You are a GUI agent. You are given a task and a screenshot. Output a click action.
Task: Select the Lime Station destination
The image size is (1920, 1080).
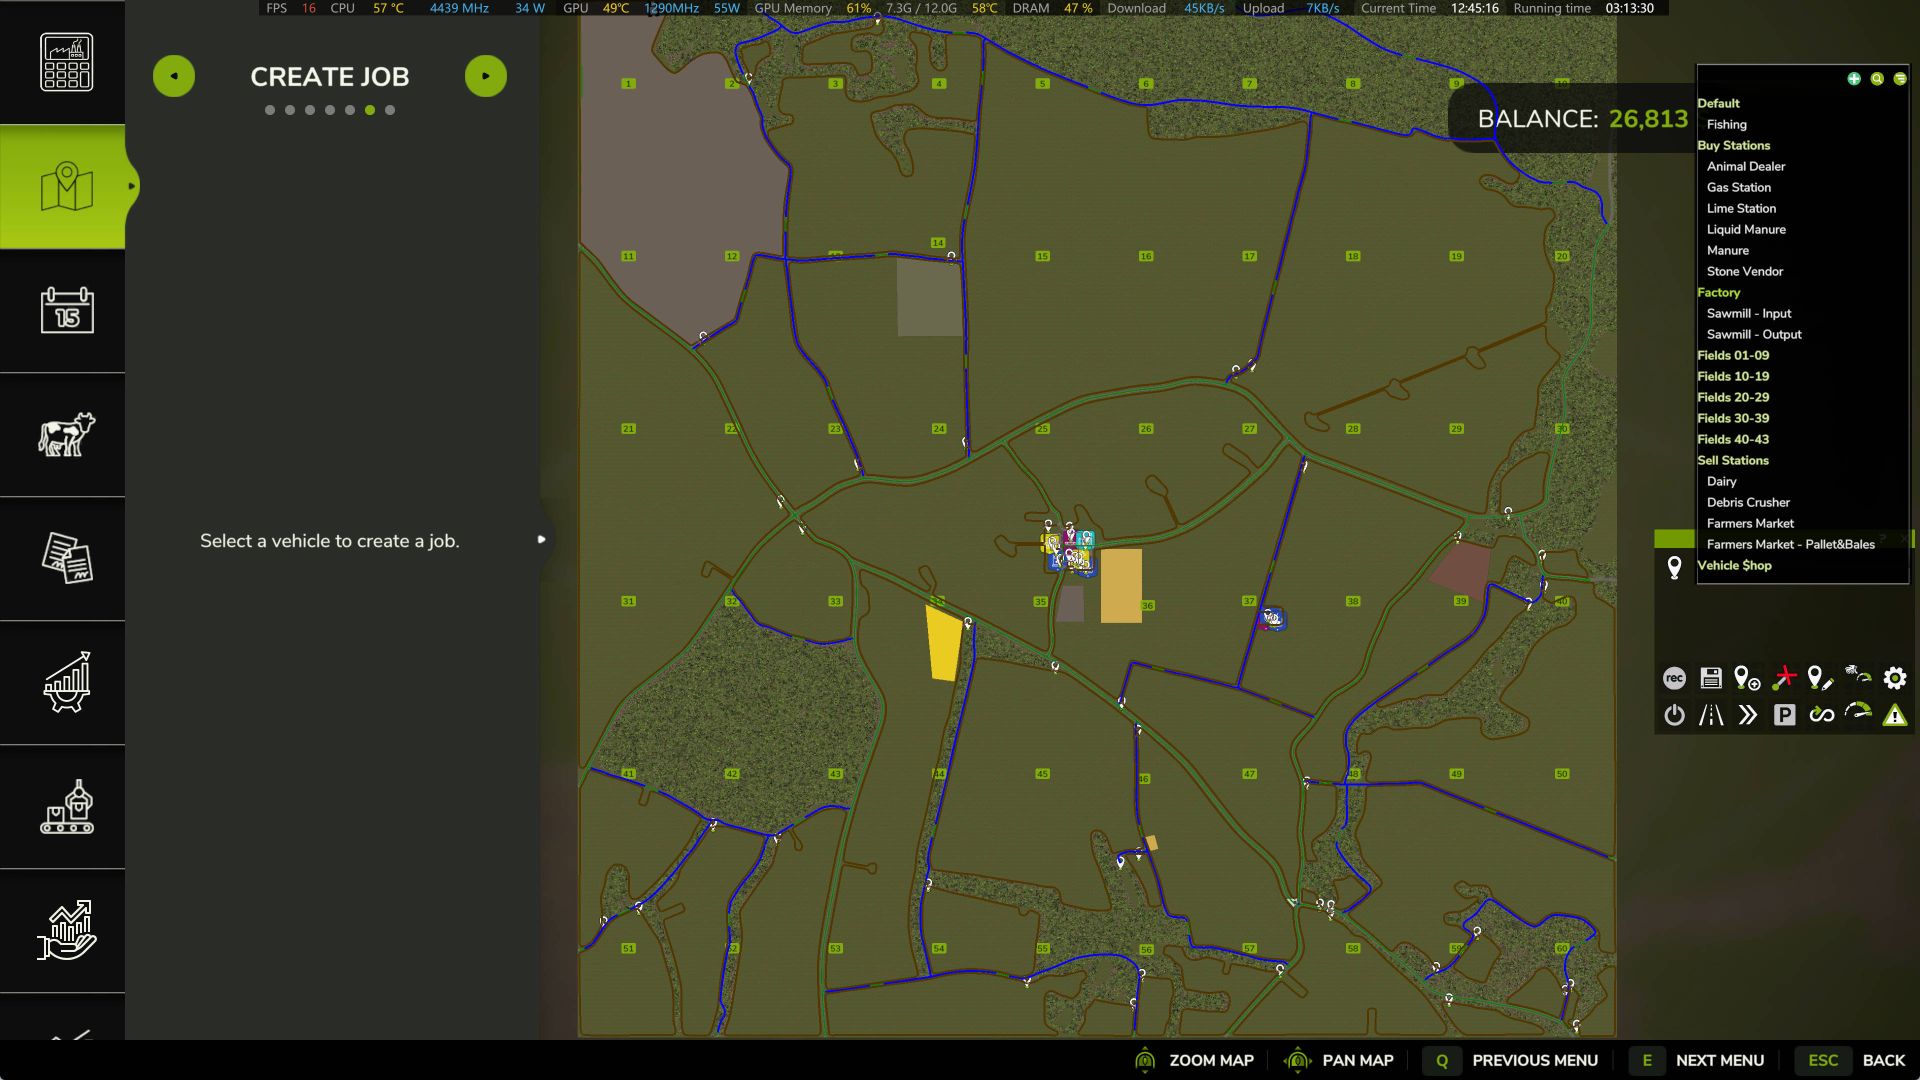click(x=1741, y=208)
